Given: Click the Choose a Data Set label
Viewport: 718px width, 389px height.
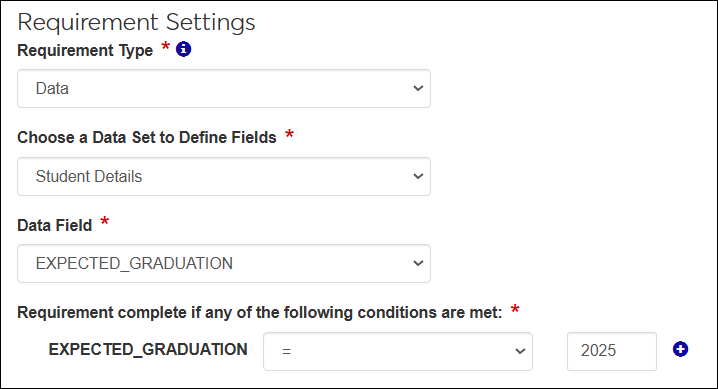Looking at the screenshot, I should point(147,137).
